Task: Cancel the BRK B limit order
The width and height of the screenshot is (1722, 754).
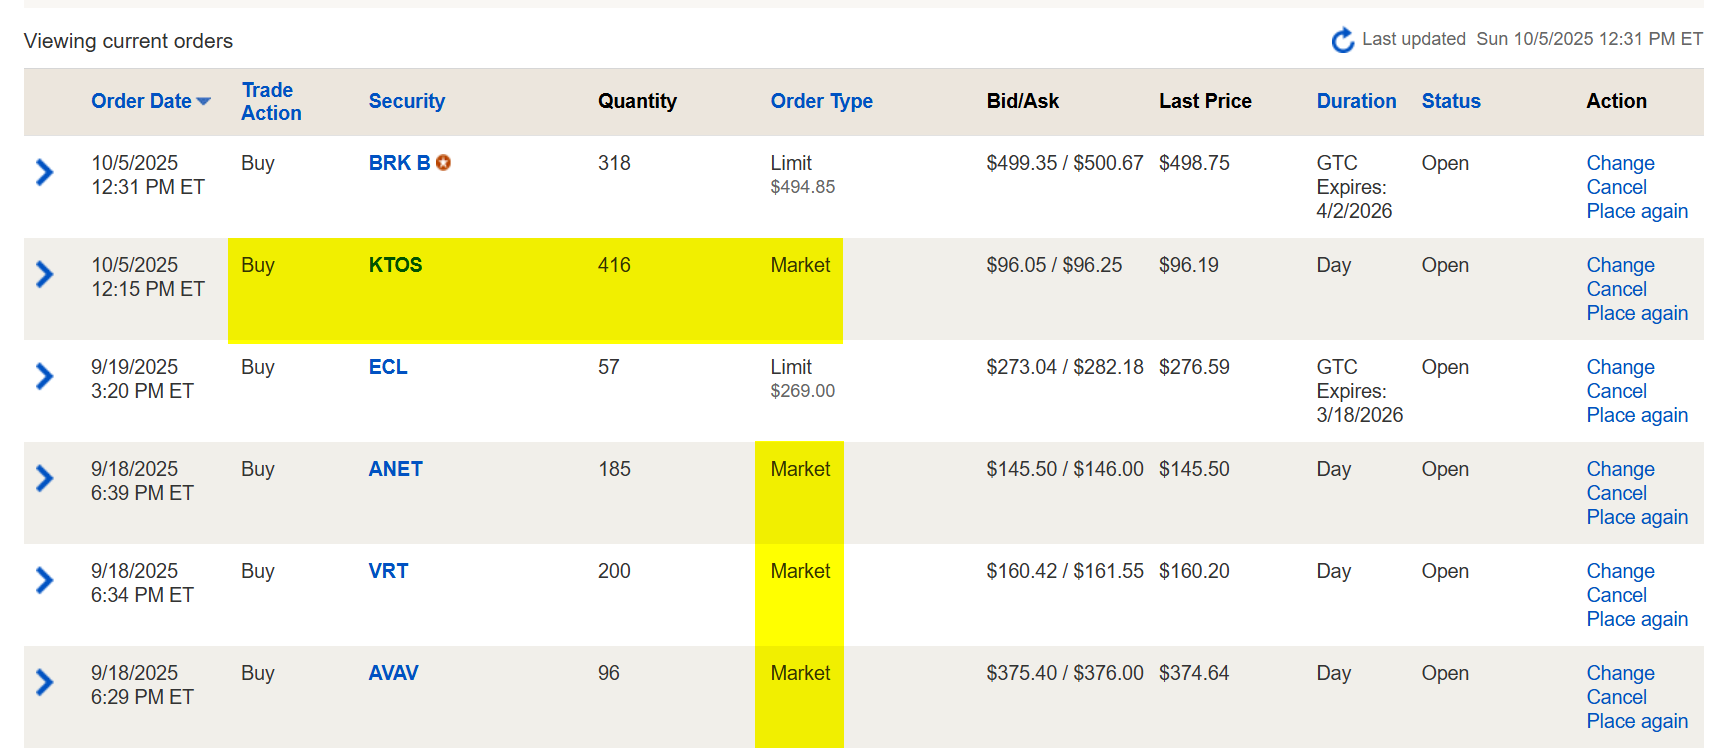Action: [x=1616, y=187]
